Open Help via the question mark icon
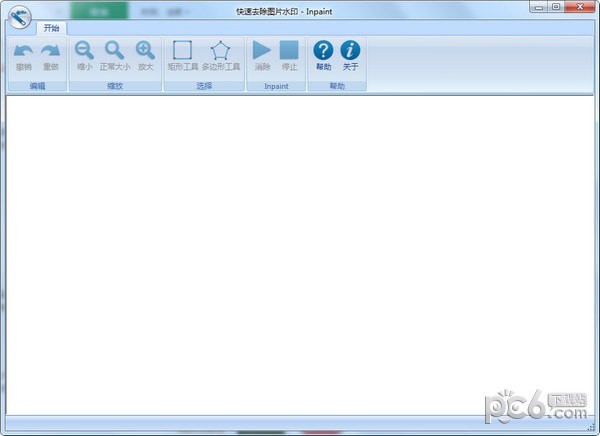Image resolution: width=600 pixels, height=436 pixels. pos(323,51)
